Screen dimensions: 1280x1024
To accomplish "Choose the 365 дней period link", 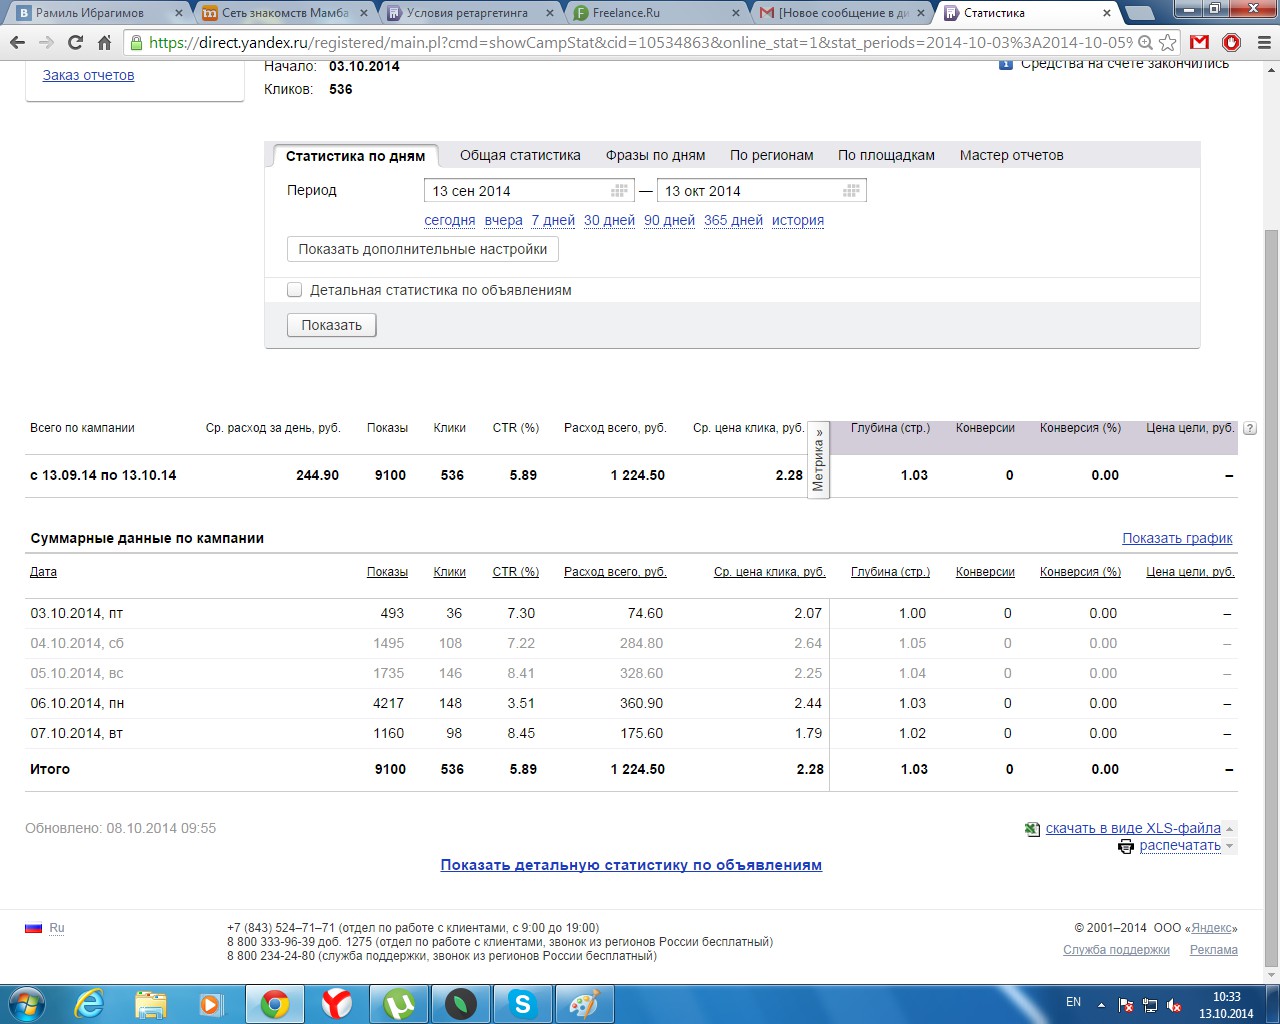I will tap(733, 221).
